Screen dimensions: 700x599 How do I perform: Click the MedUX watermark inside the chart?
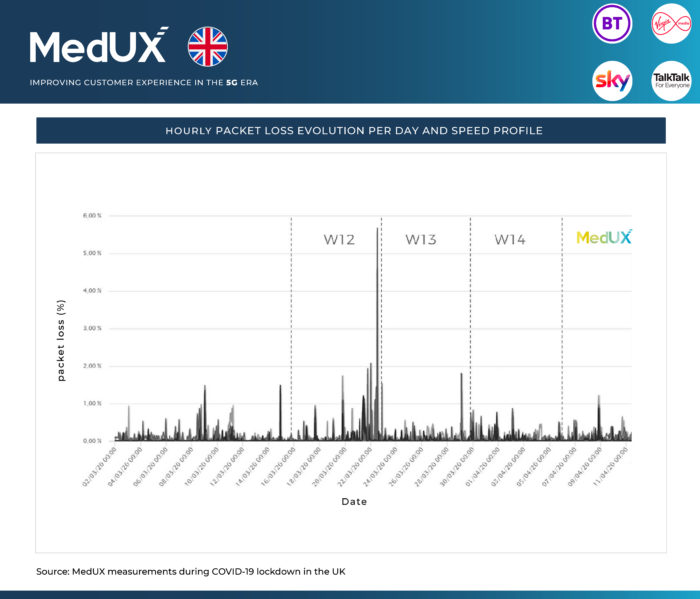604,238
